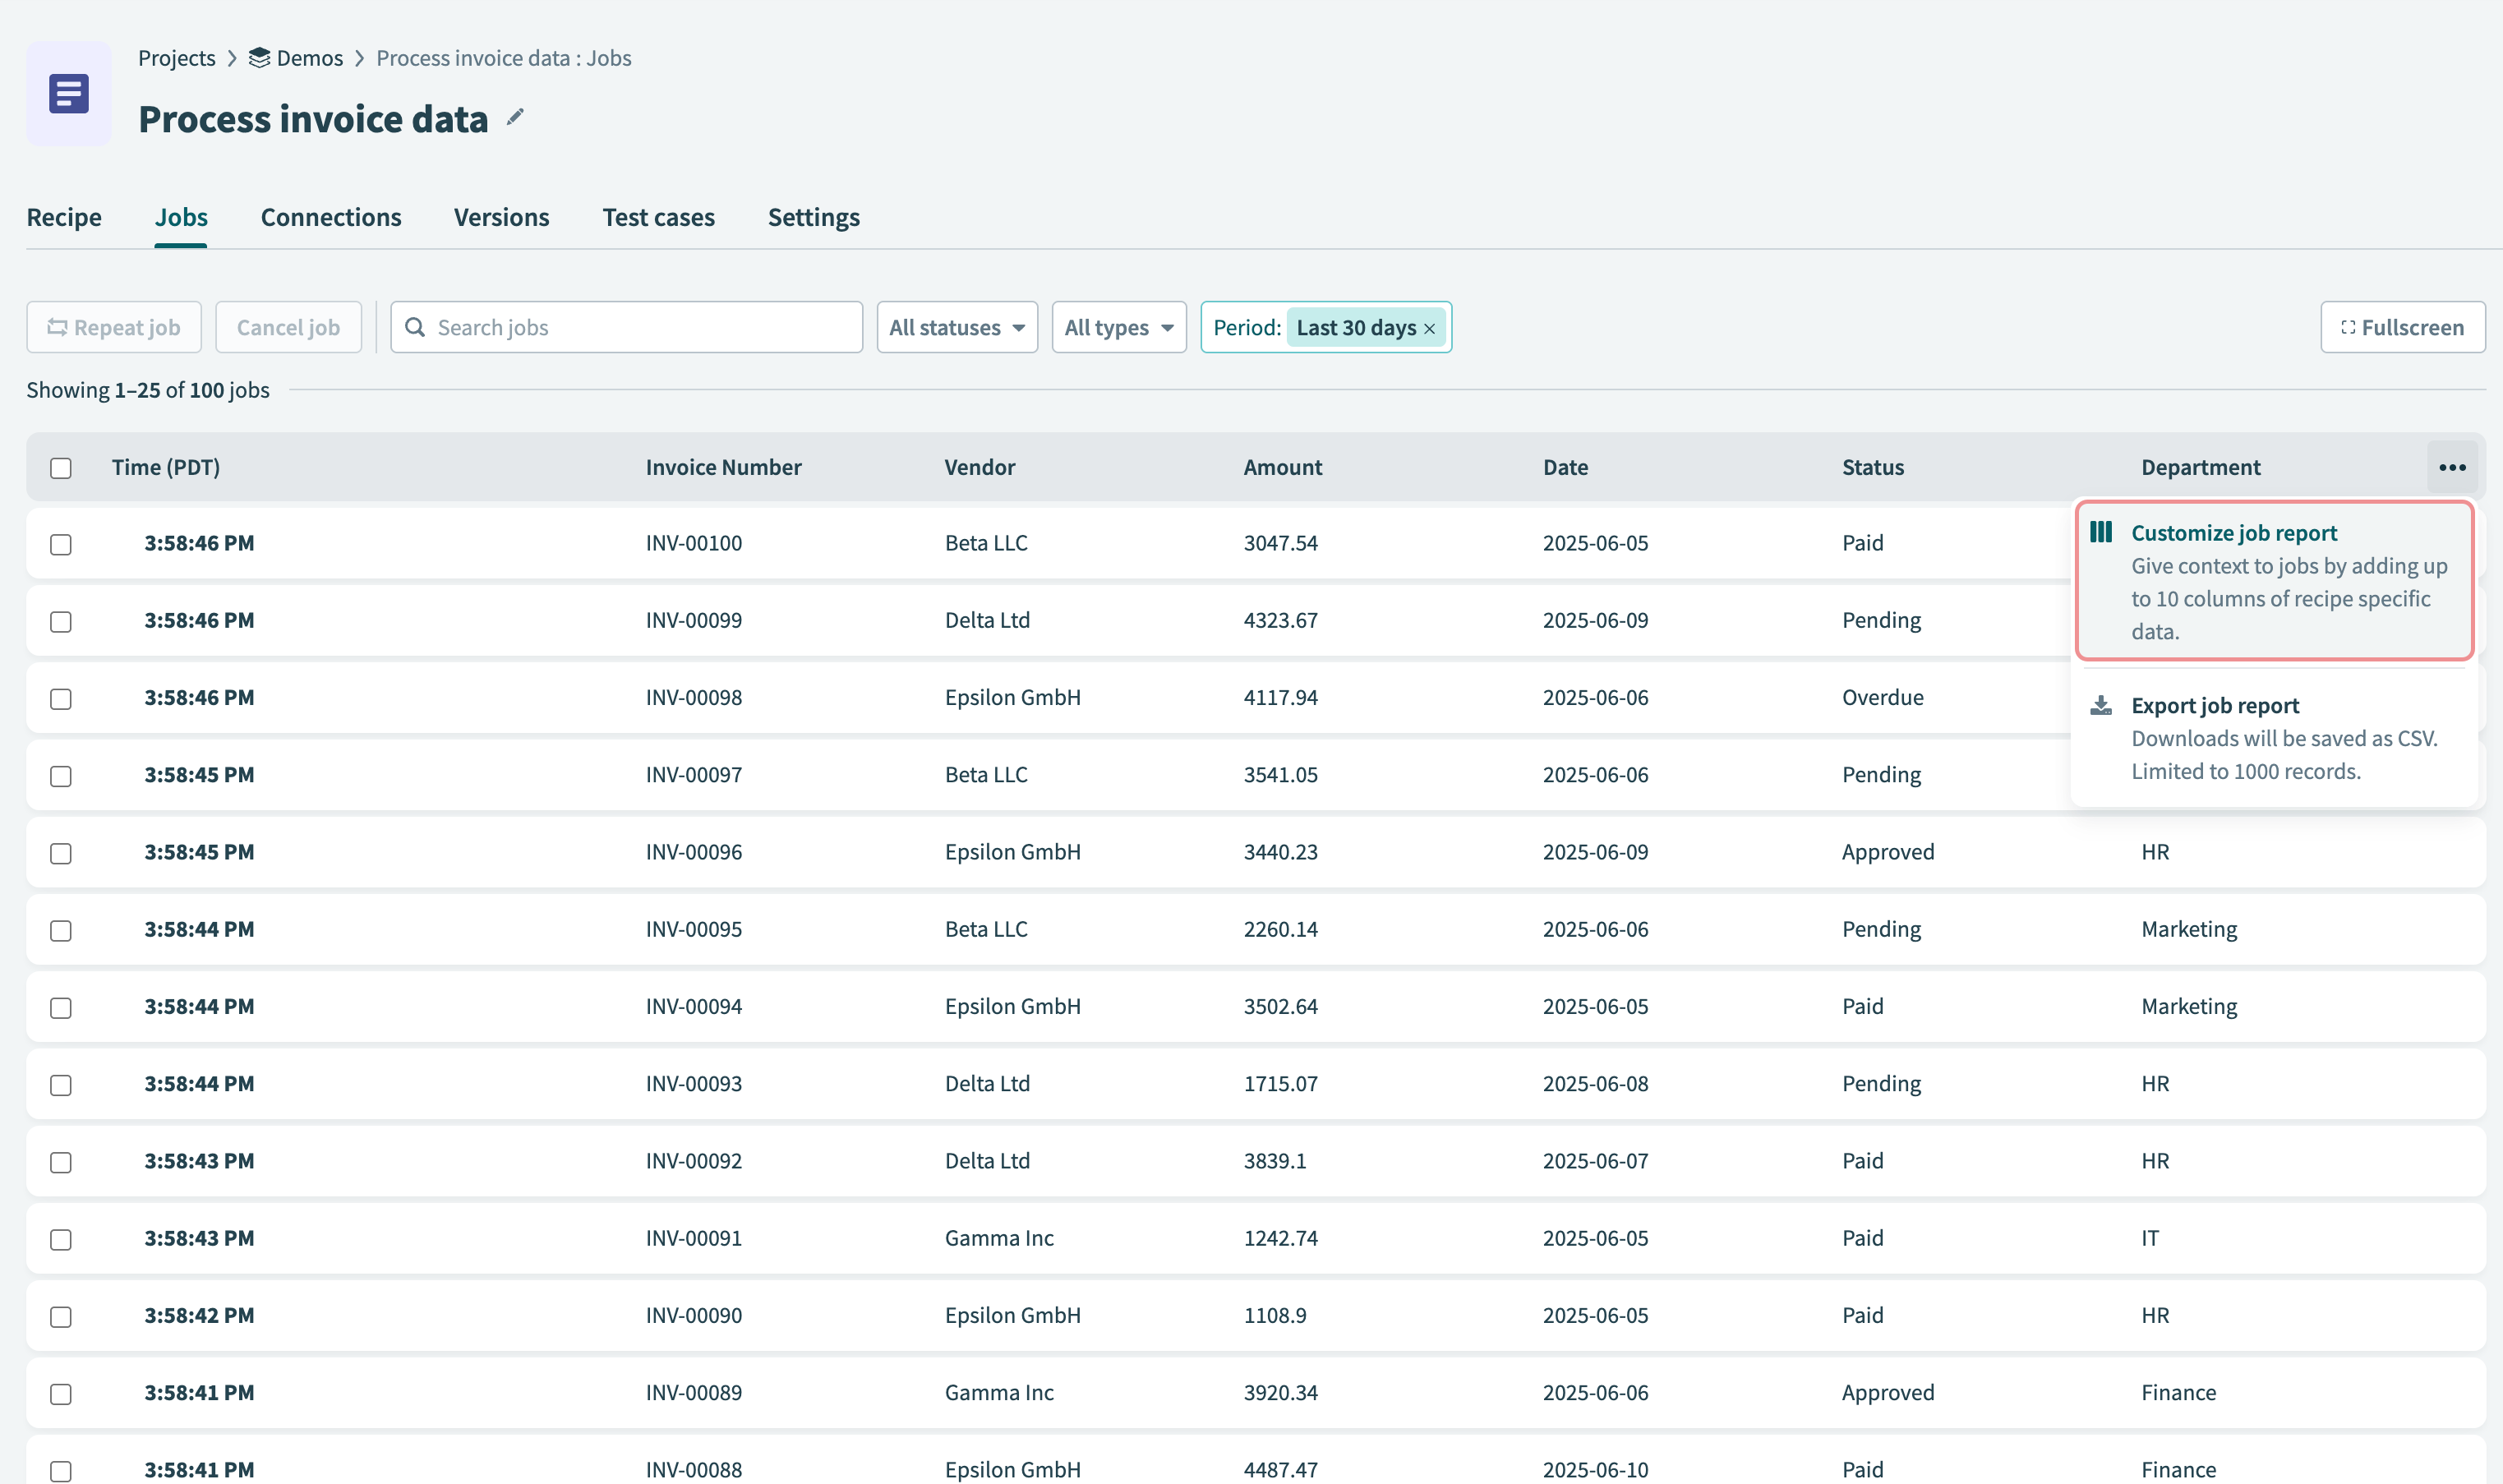Open the three-dots column options menu
This screenshot has height=1484, width=2503.
(x=2452, y=467)
